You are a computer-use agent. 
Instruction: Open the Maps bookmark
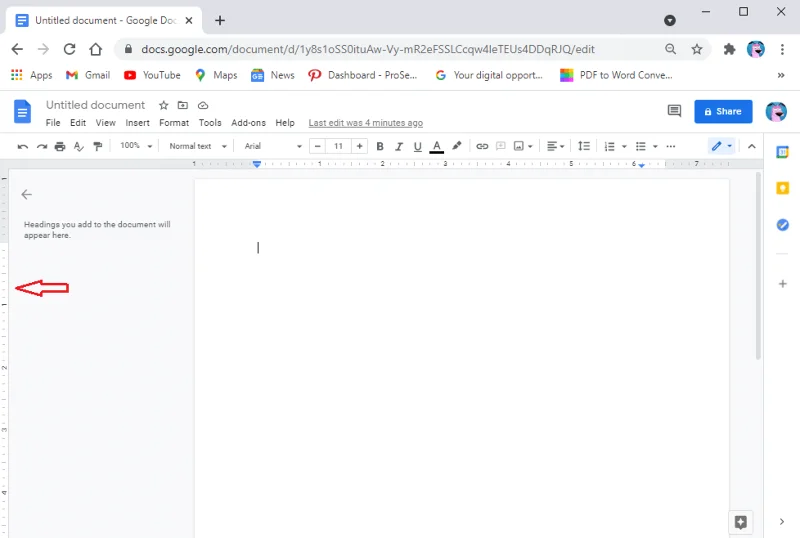(x=216, y=75)
